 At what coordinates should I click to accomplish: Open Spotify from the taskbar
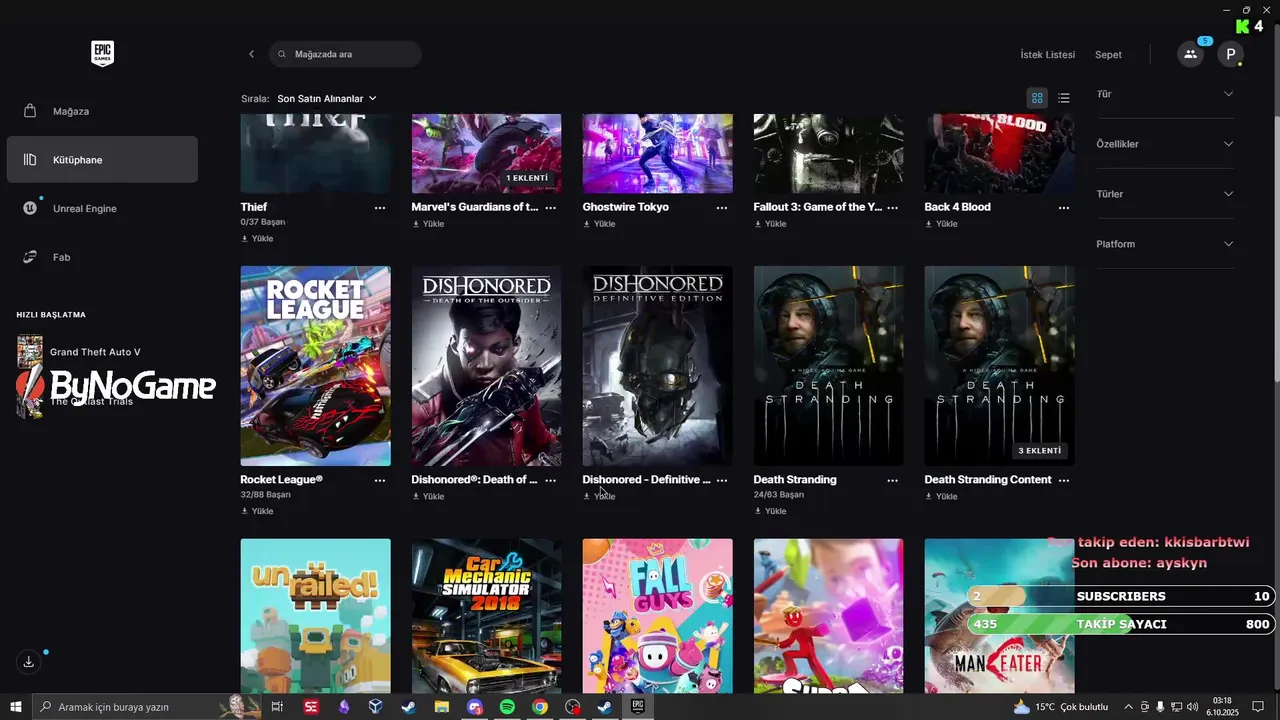point(507,707)
